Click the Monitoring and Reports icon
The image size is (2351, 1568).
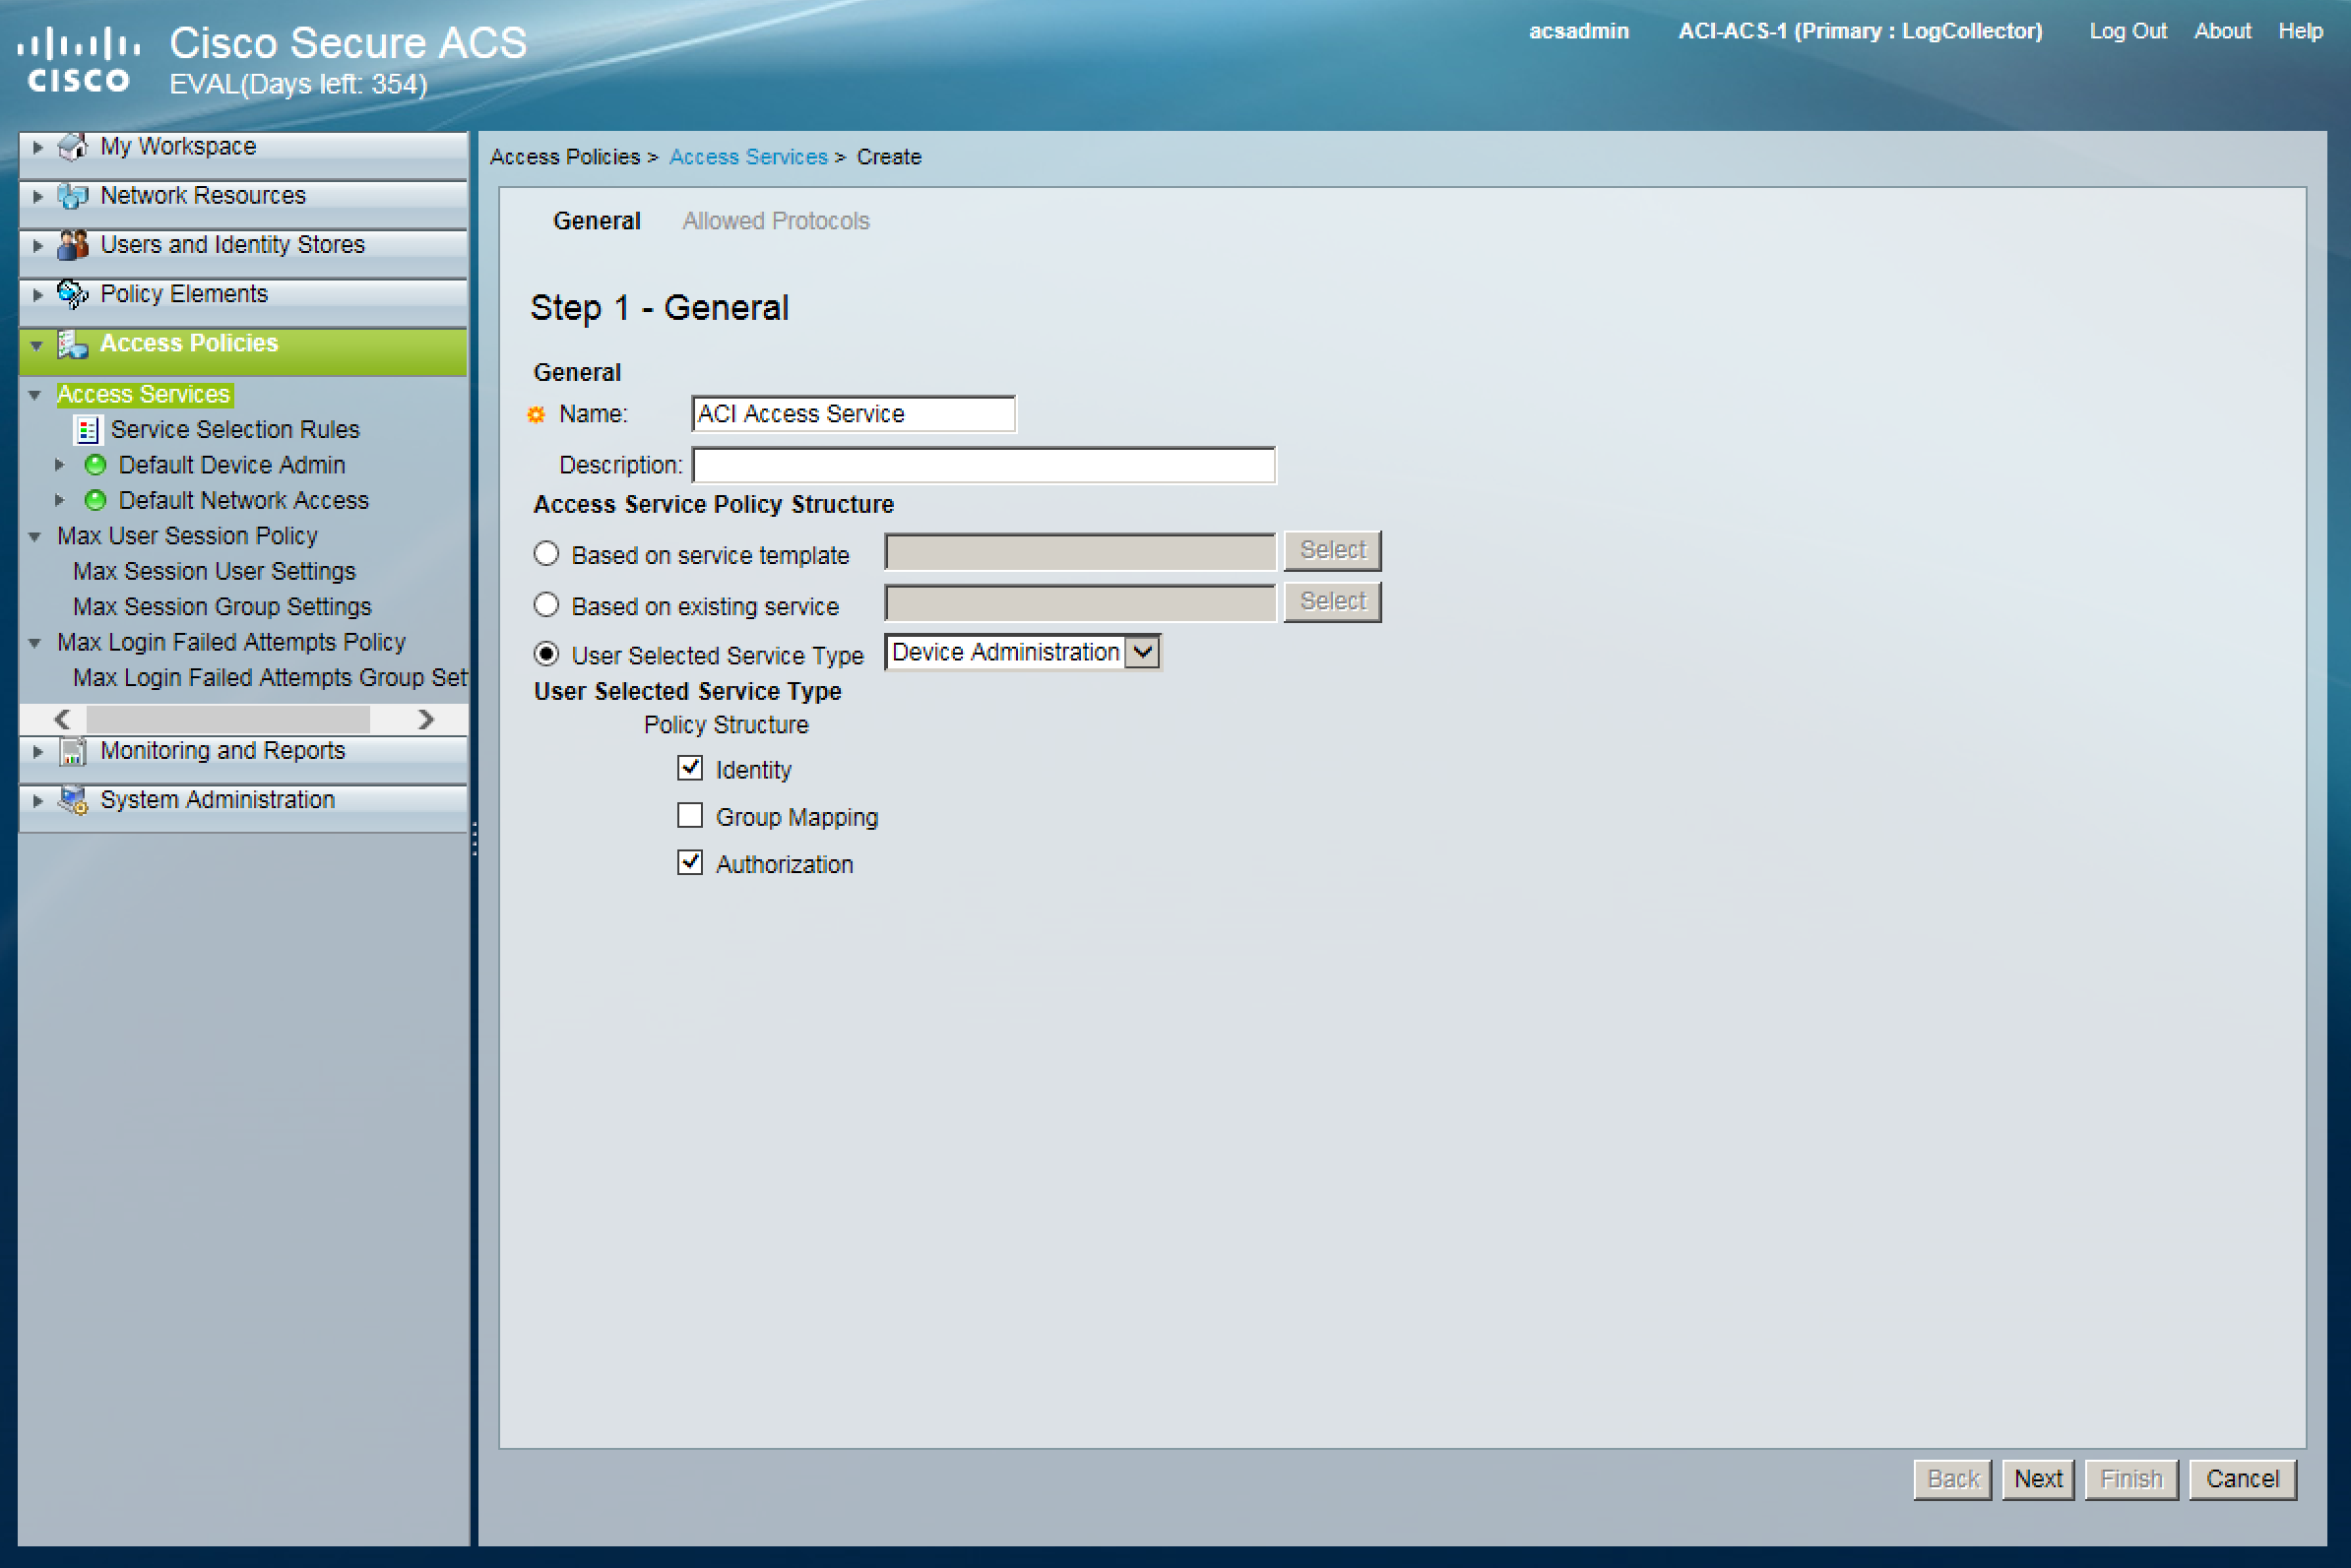coord(72,751)
